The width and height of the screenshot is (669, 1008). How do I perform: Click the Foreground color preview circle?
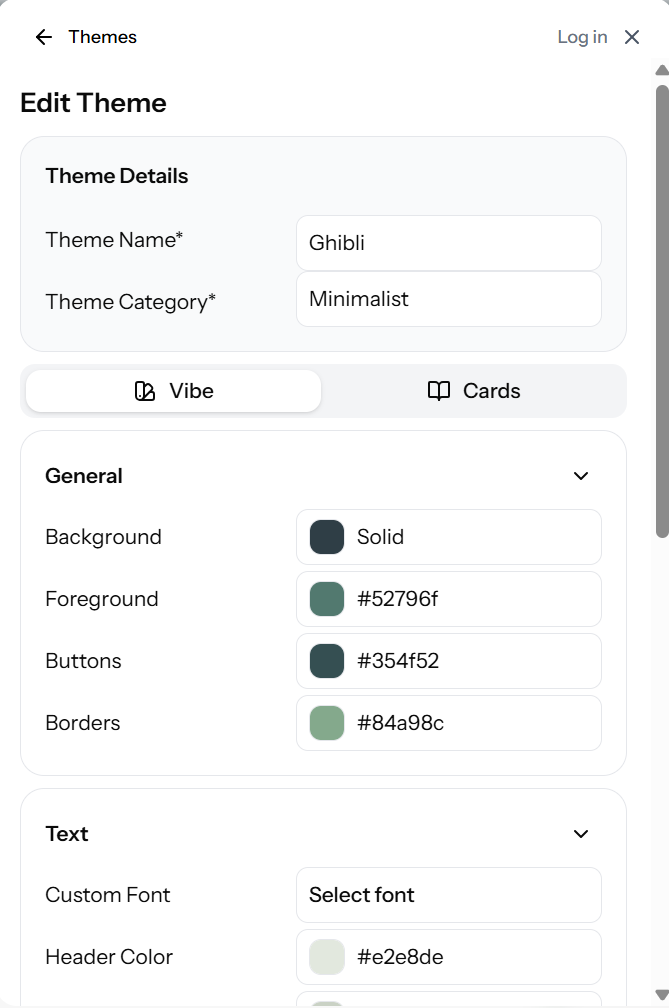point(325,598)
